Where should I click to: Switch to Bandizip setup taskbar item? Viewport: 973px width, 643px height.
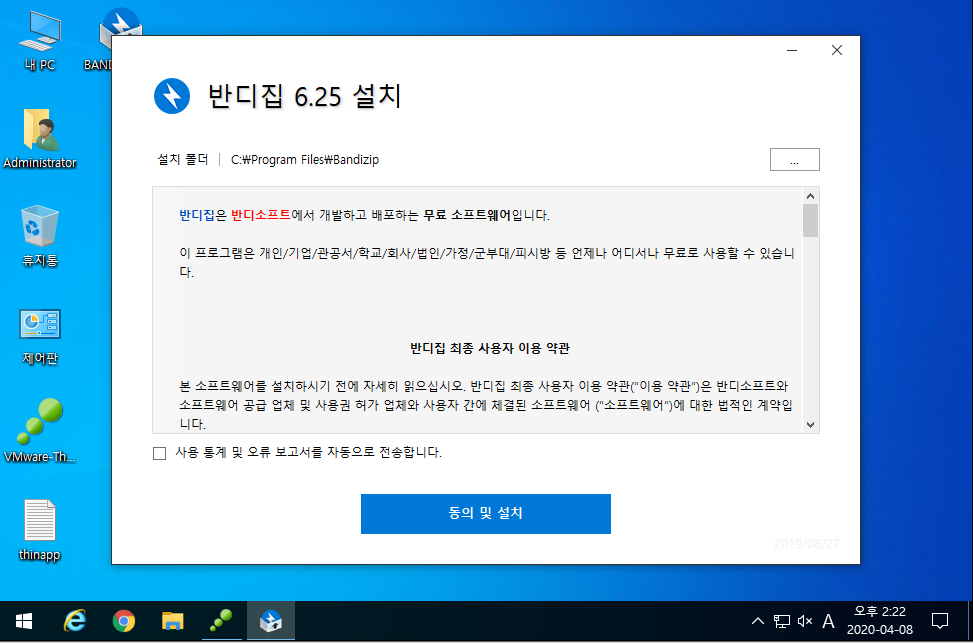click(x=271, y=621)
